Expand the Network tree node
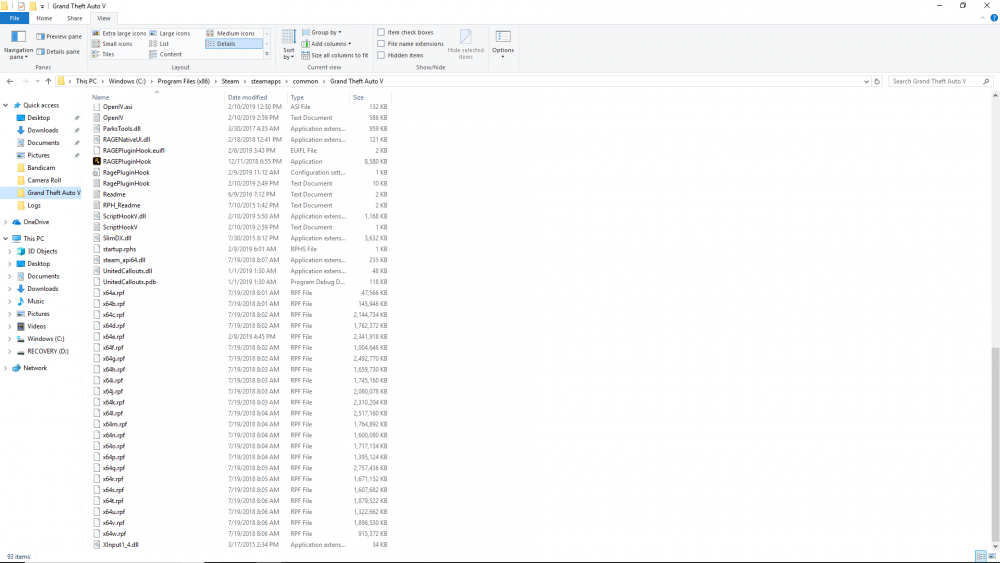 [x=6, y=368]
